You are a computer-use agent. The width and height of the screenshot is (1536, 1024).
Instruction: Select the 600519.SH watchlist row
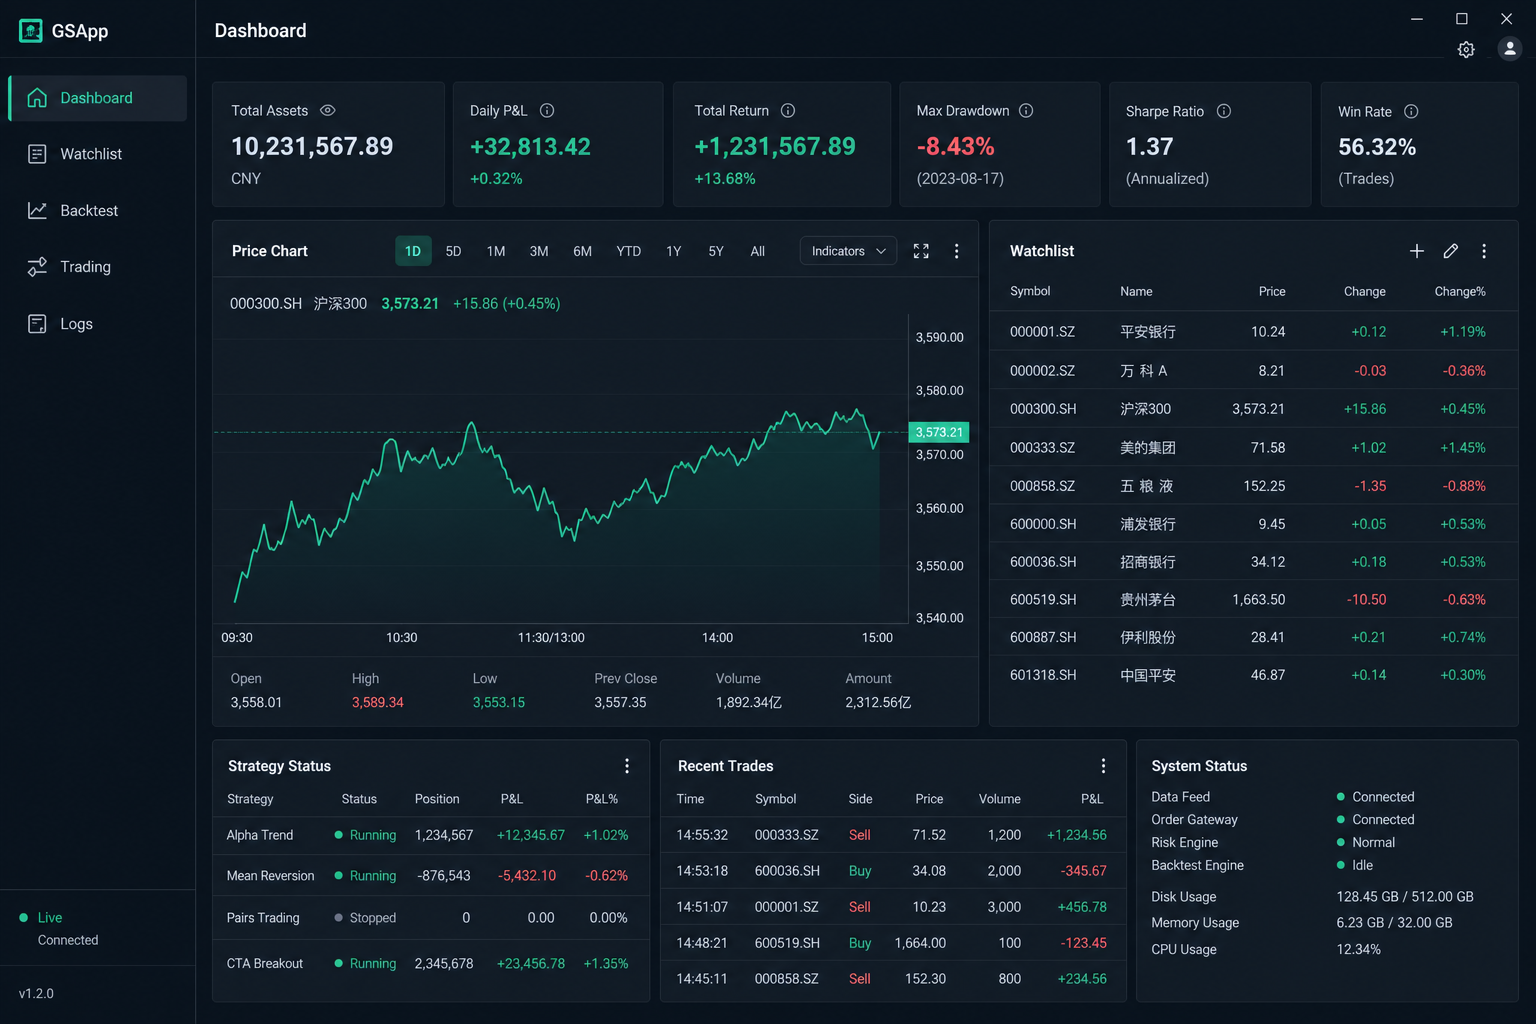click(1254, 600)
